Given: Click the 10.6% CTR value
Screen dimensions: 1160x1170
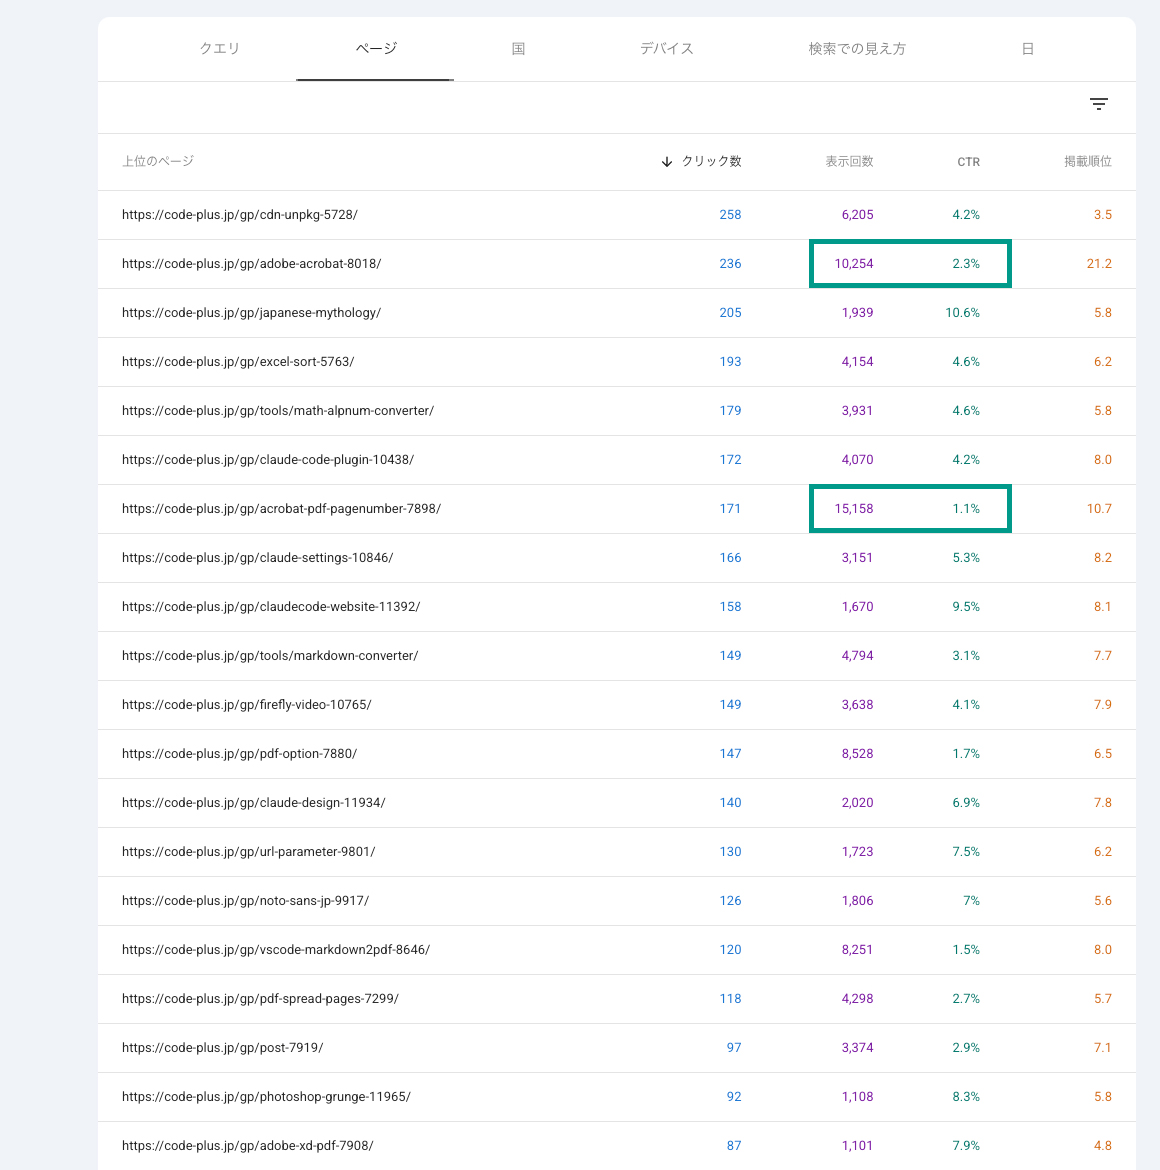Looking at the screenshot, I should pyautogui.click(x=962, y=313).
